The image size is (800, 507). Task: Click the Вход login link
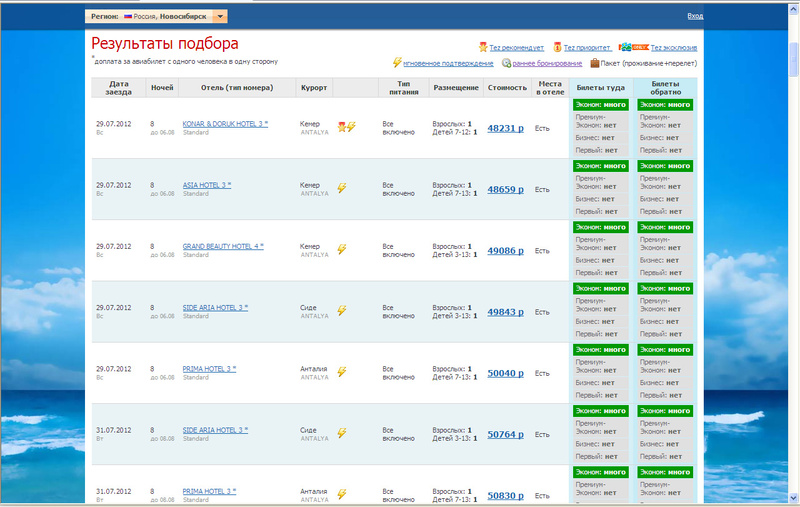click(695, 16)
